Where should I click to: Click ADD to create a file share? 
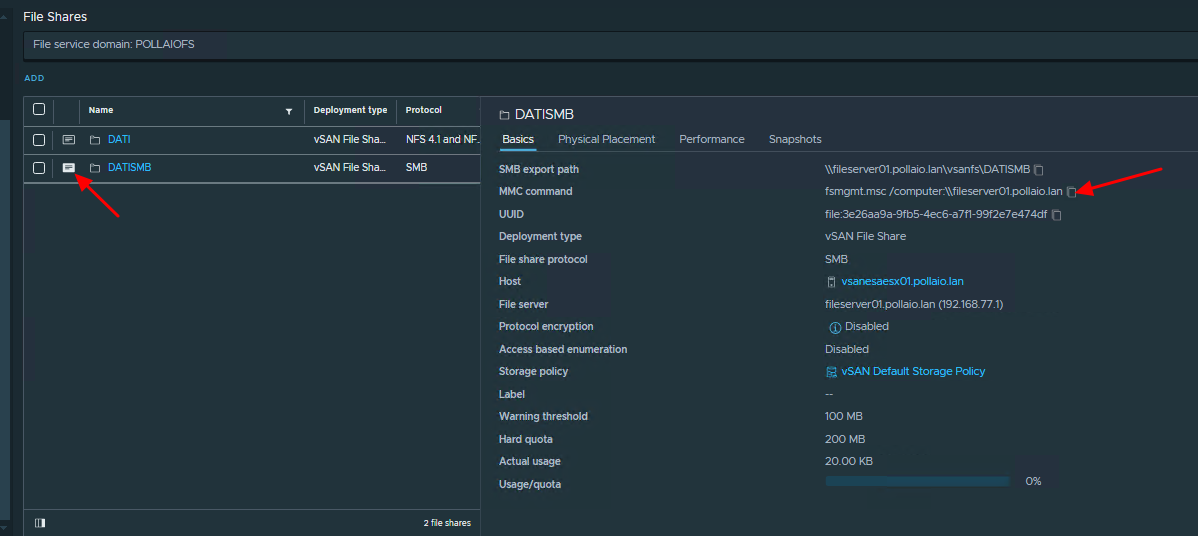tap(34, 78)
